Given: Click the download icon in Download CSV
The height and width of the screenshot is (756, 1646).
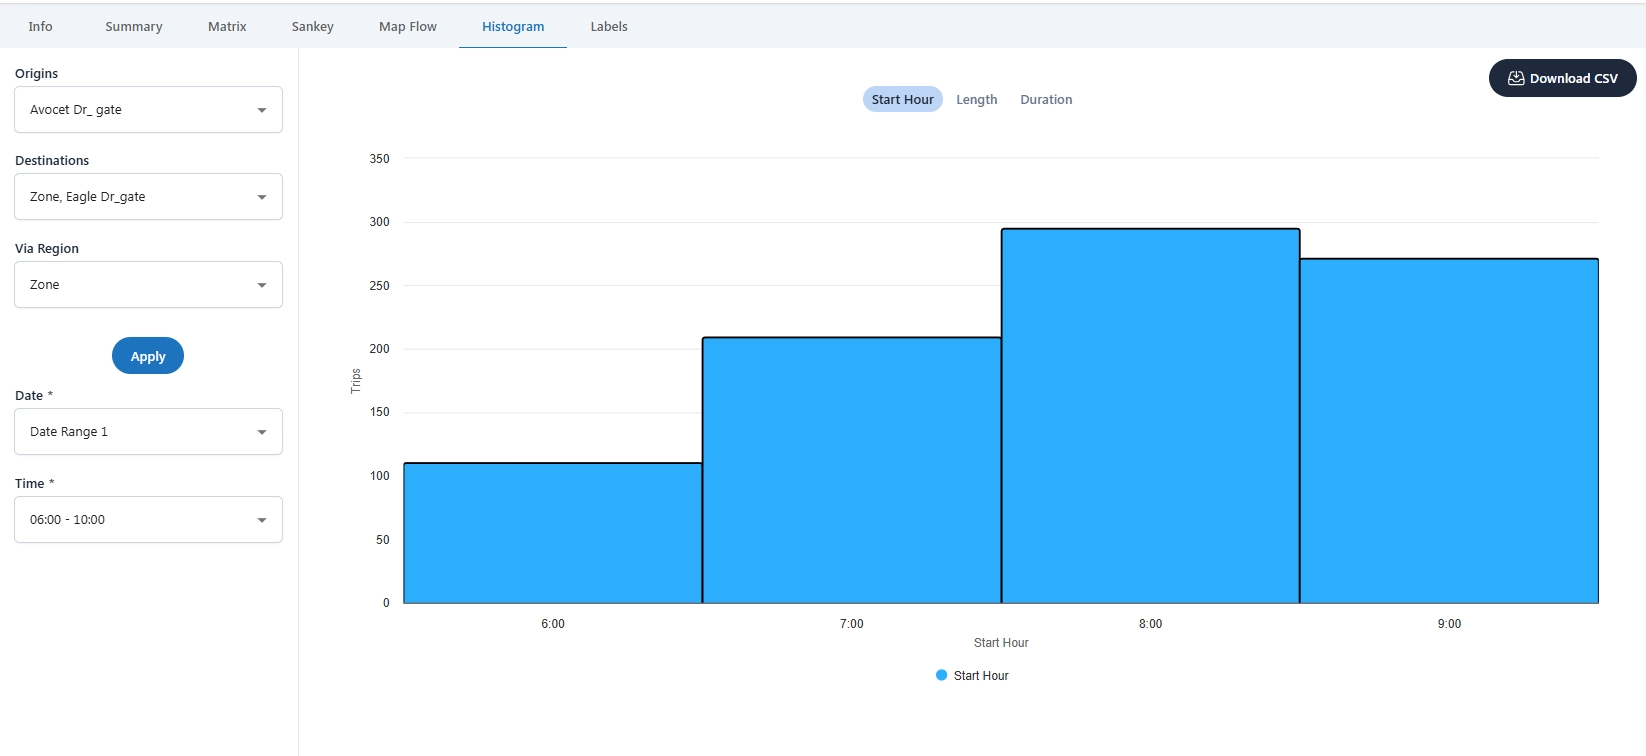Looking at the screenshot, I should (1516, 78).
